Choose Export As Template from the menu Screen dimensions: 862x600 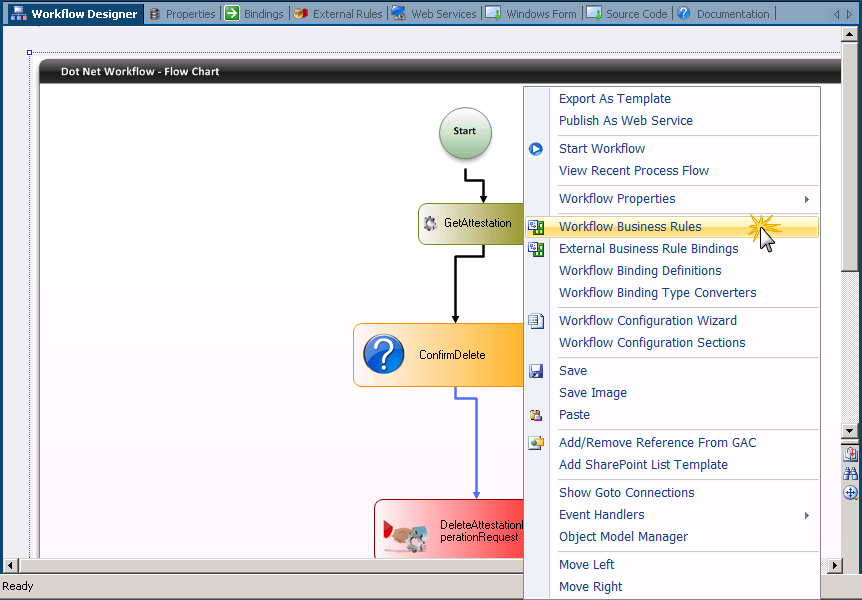[x=614, y=98]
